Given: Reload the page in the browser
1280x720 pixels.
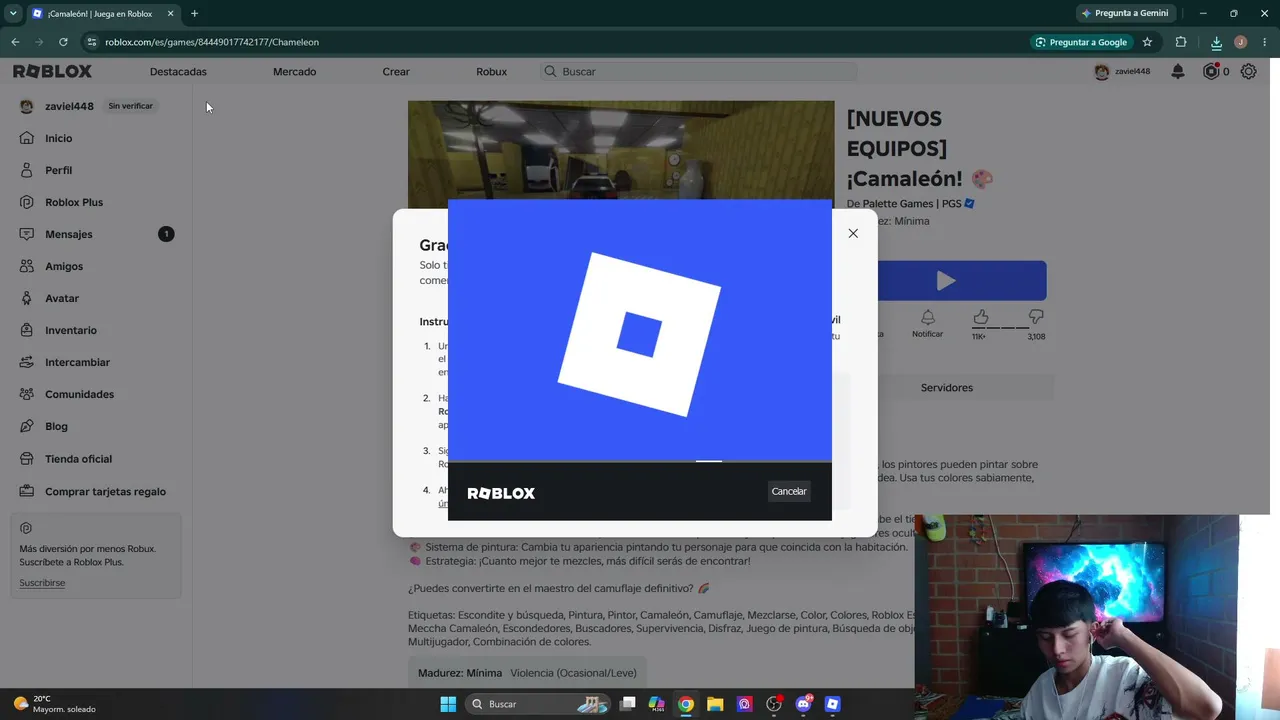Looking at the screenshot, I should pyautogui.click(x=63, y=42).
